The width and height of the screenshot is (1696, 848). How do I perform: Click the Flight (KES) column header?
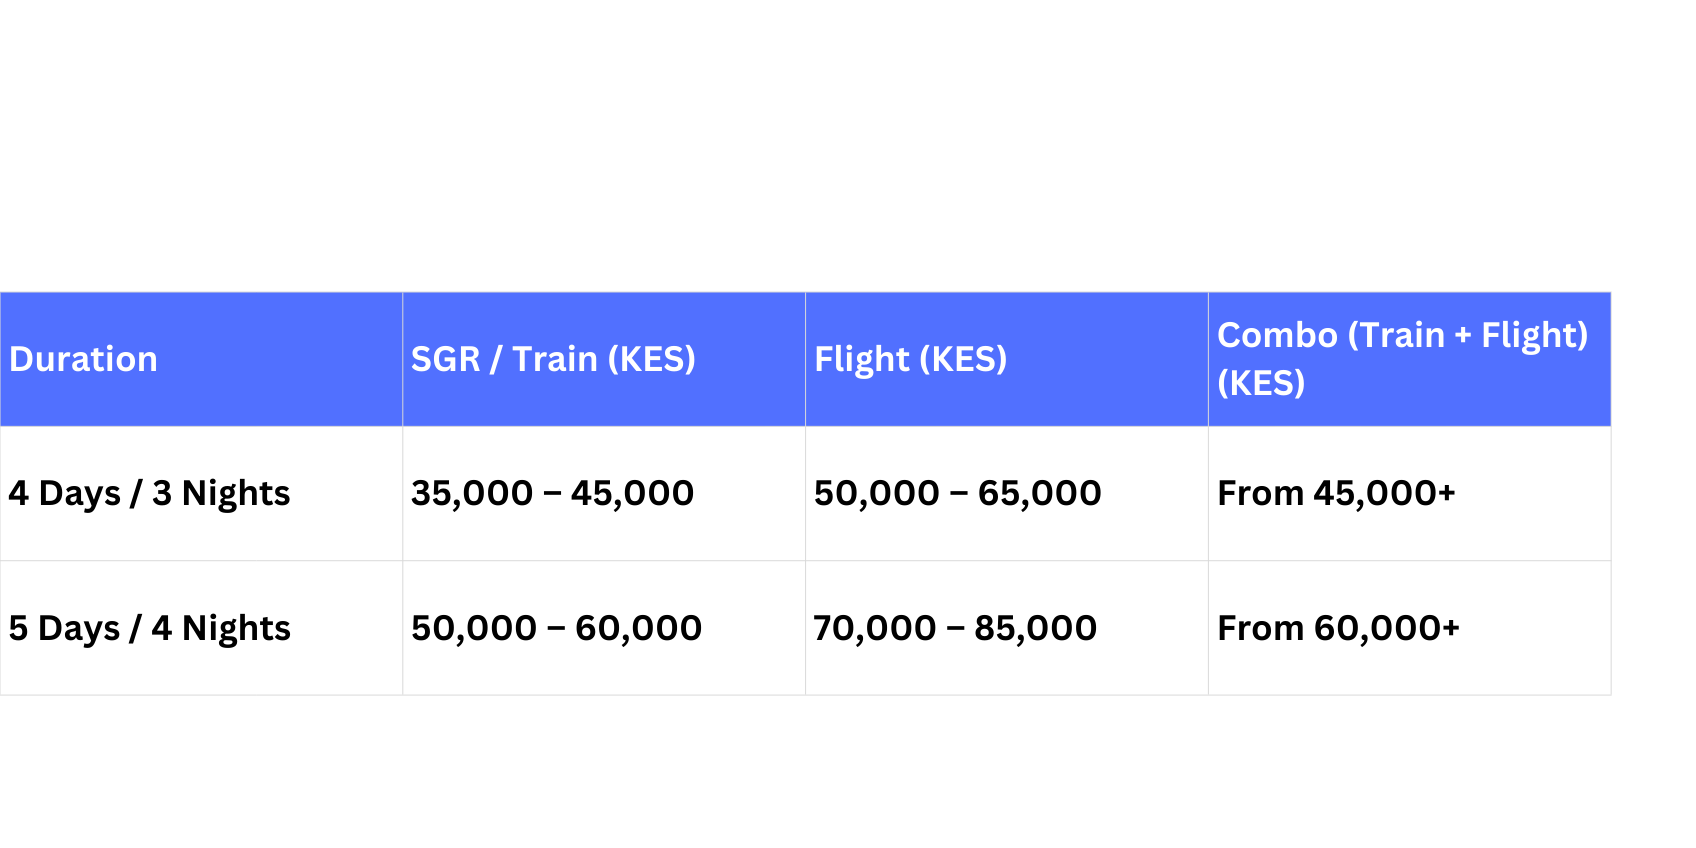(910, 359)
